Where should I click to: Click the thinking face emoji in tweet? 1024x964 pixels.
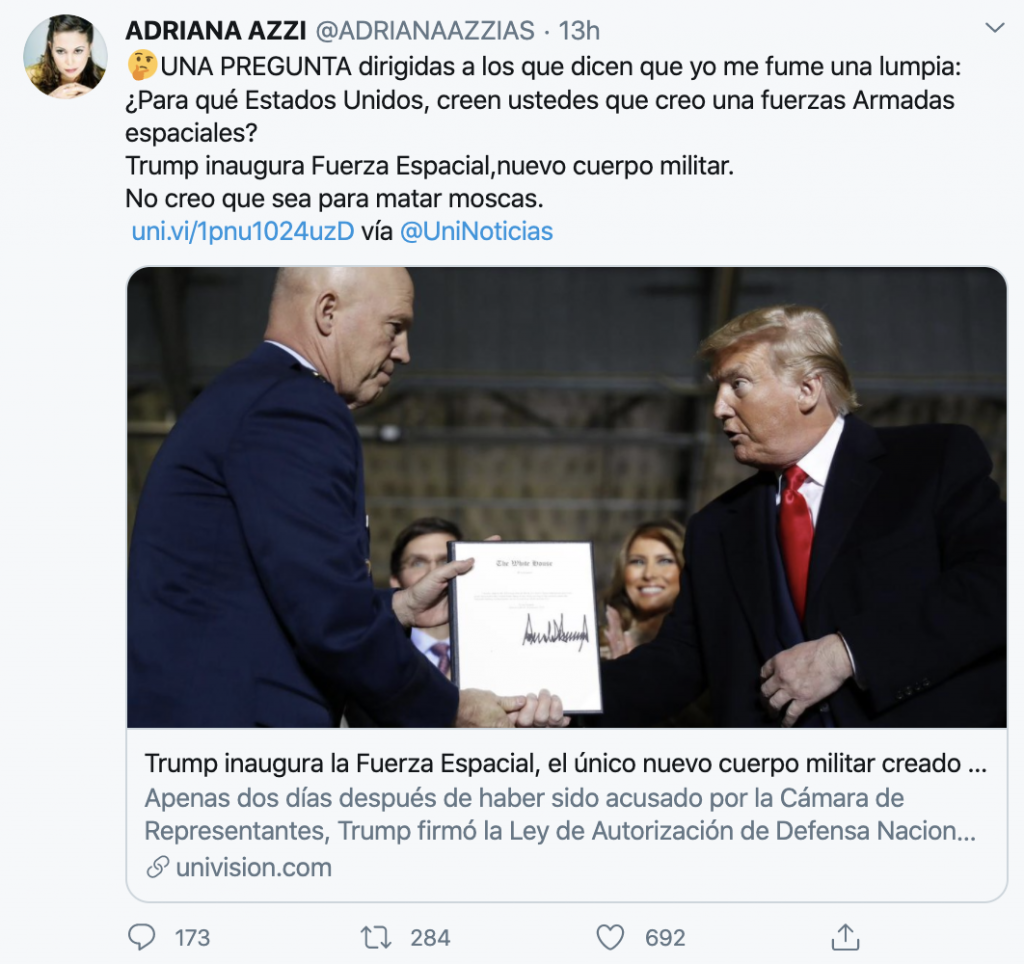tap(142, 65)
